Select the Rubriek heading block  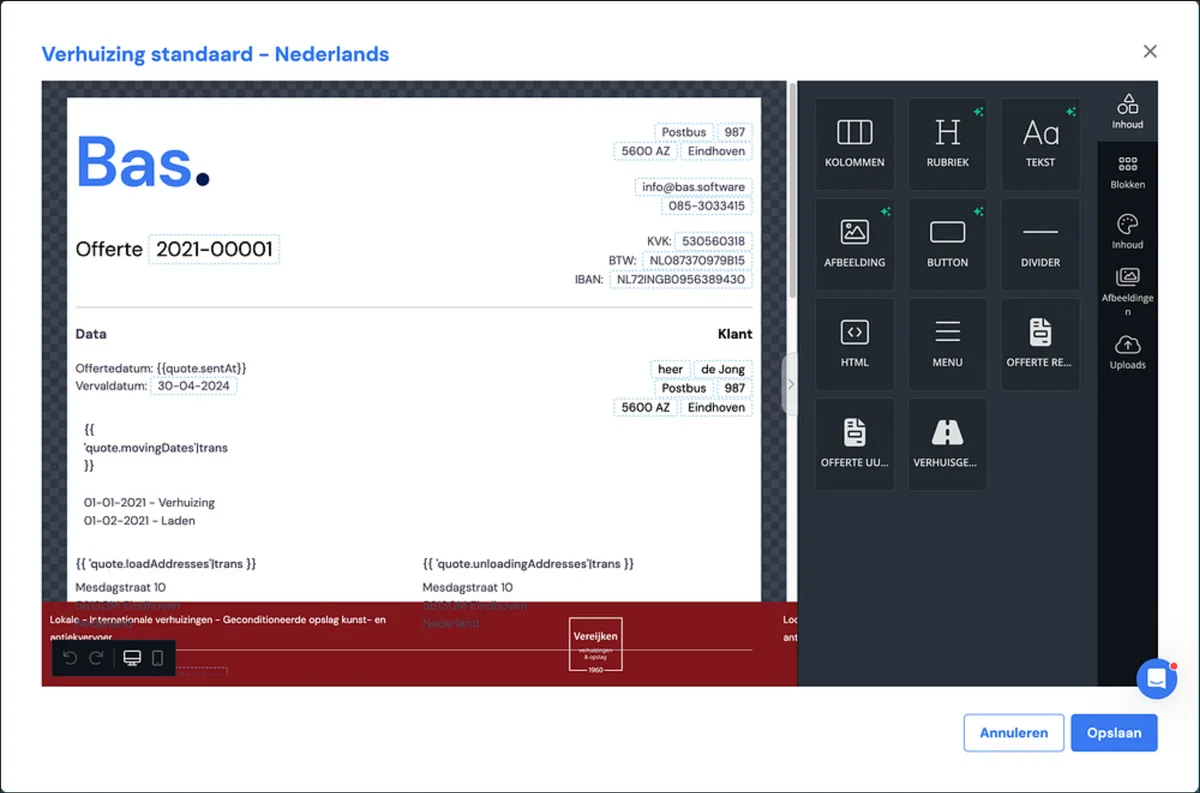pyautogui.click(x=947, y=144)
